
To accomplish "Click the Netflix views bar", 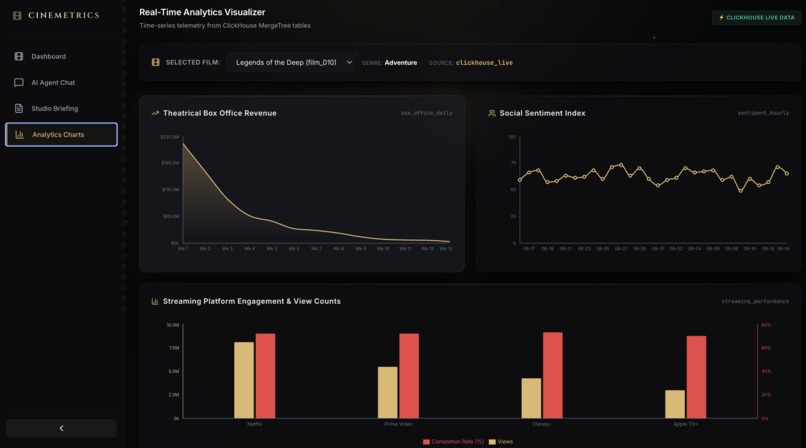I will 244,380.
